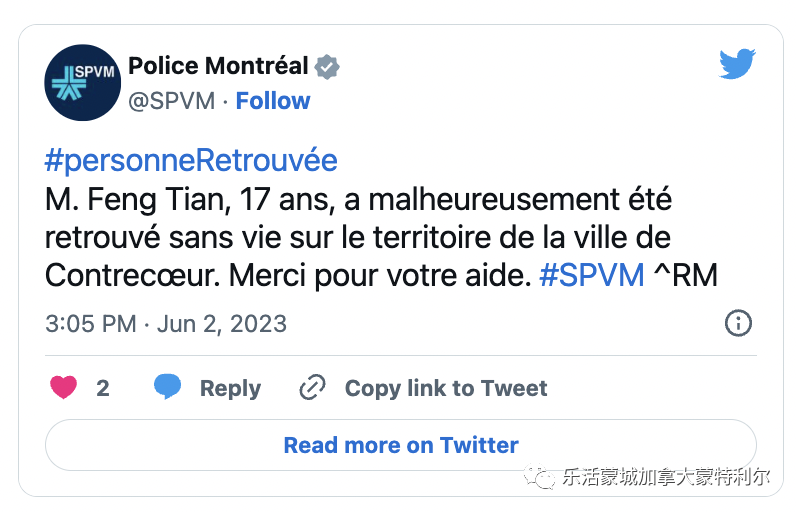The height and width of the screenshot is (512, 796).
Task: Open the 3:05 PM Jun 2, 2023 timestamp
Action: pos(166,323)
